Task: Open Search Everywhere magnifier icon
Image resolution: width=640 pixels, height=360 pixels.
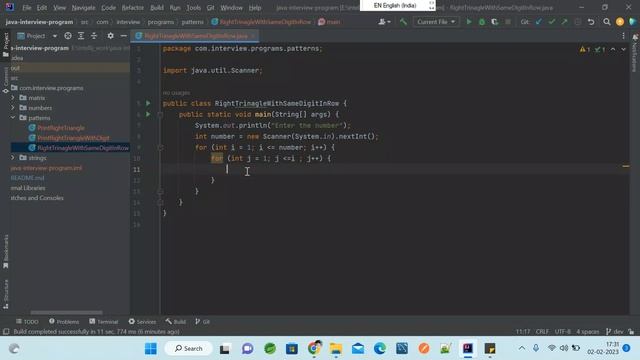Action: click(x=607, y=22)
